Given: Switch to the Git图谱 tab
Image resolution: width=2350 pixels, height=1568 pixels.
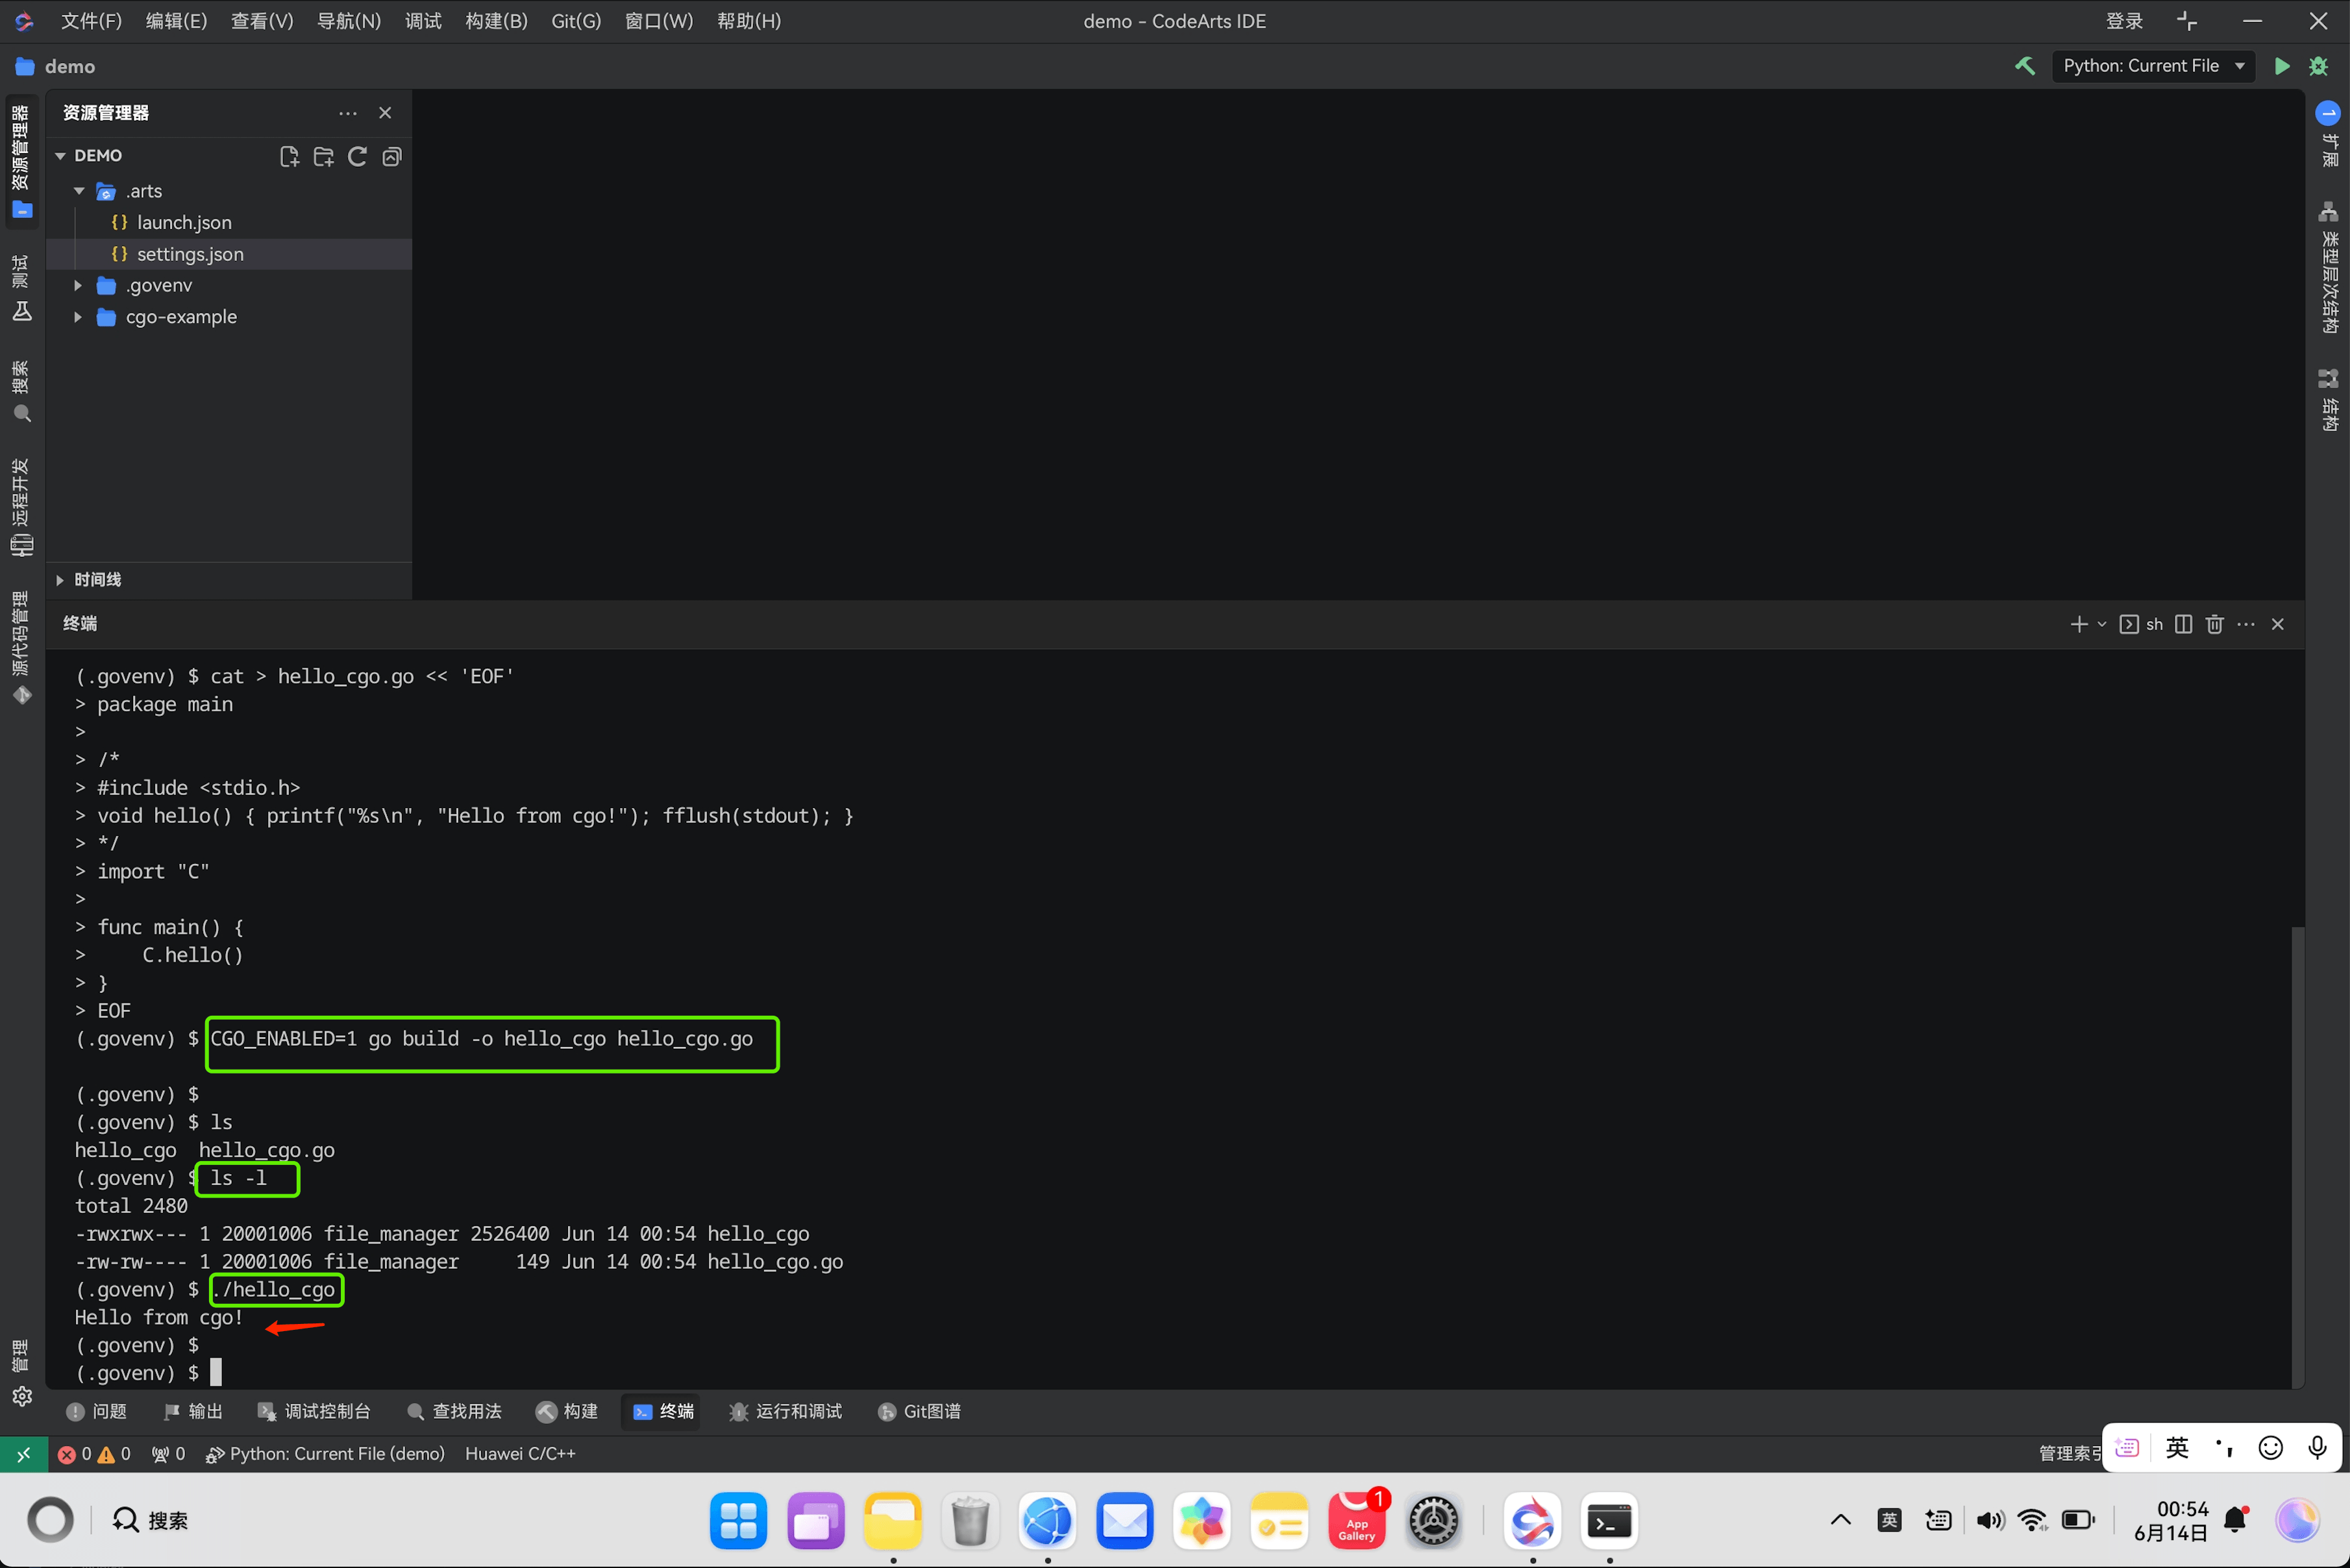Looking at the screenshot, I should pos(919,1411).
